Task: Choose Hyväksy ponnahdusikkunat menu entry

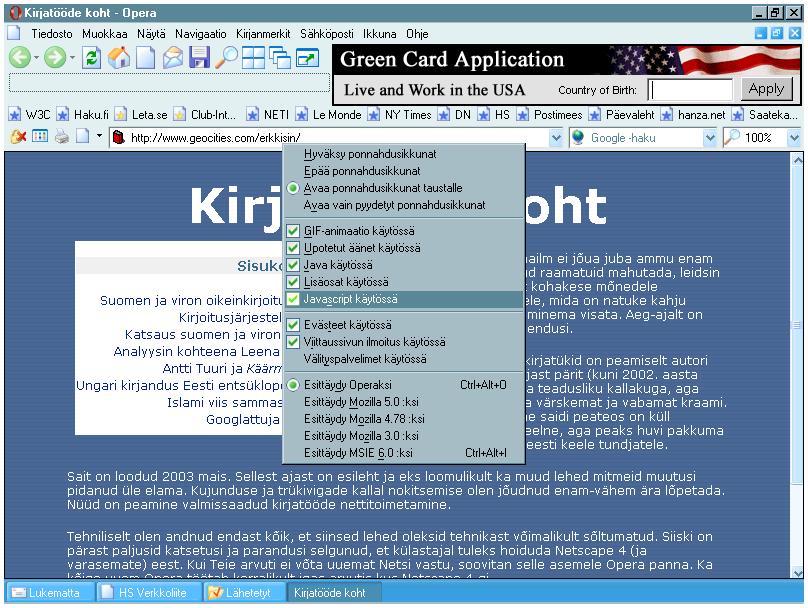Action: point(404,154)
